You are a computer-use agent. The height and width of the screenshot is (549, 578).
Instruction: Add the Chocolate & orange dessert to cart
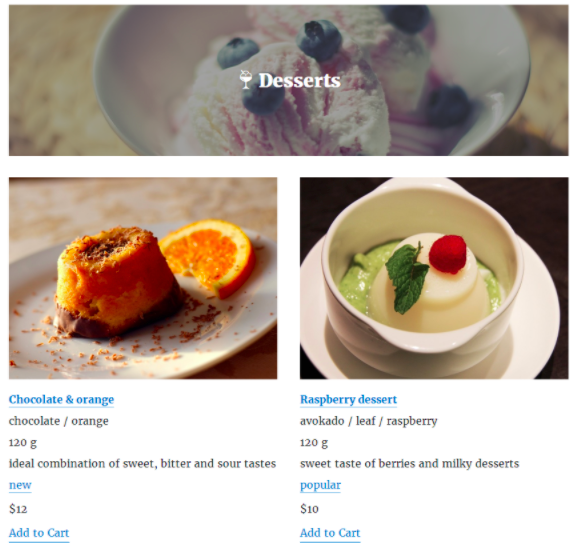(x=39, y=533)
